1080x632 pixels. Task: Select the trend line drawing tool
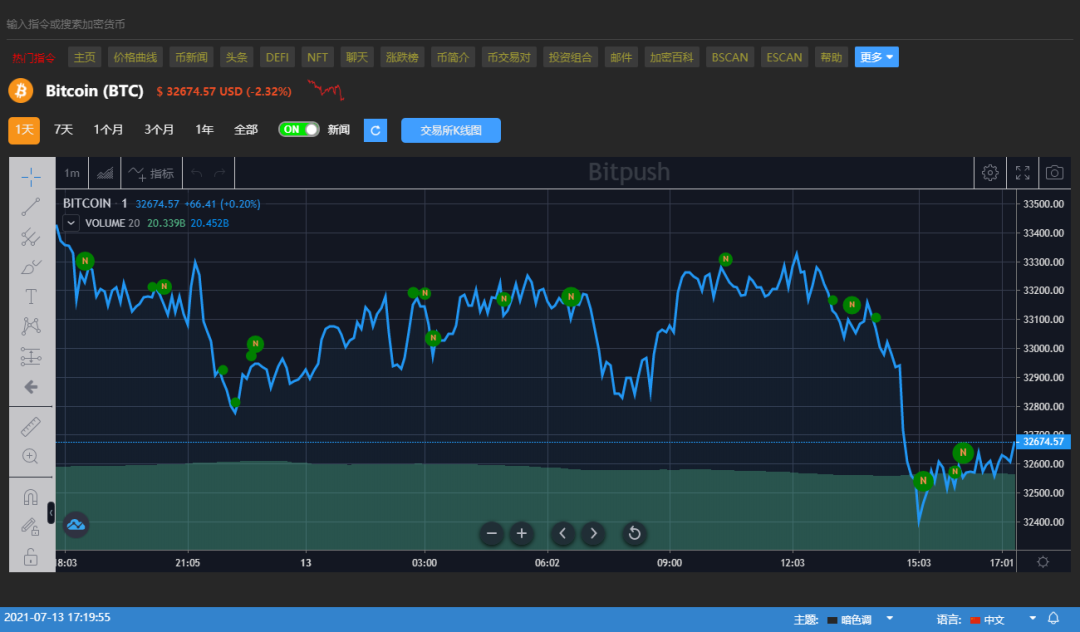coord(30,207)
